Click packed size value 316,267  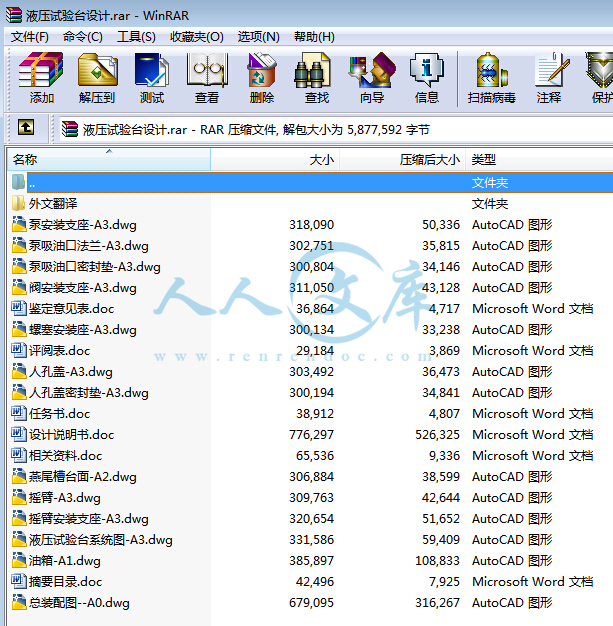pyautogui.click(x=437, y=602)
